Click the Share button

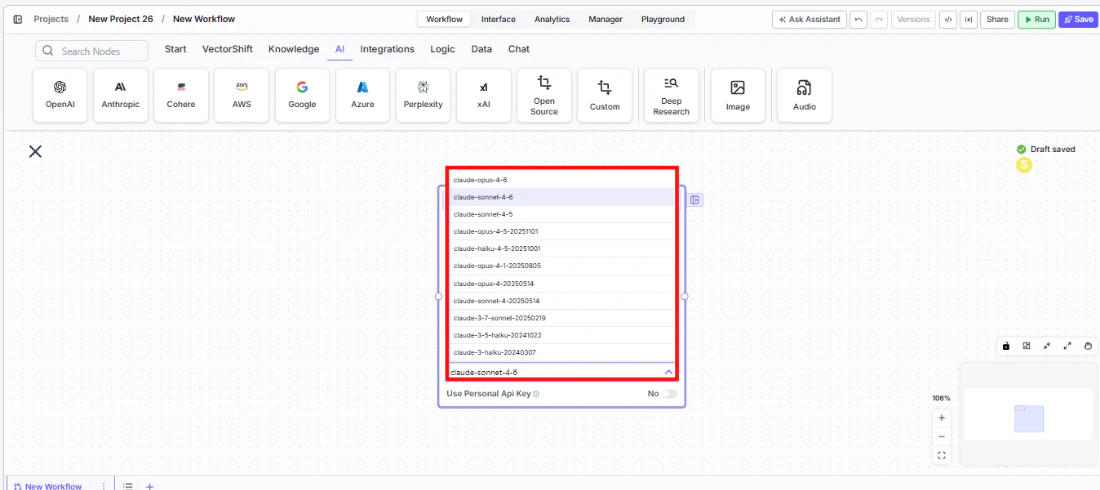pyautogui.click(x=997, y=20)
